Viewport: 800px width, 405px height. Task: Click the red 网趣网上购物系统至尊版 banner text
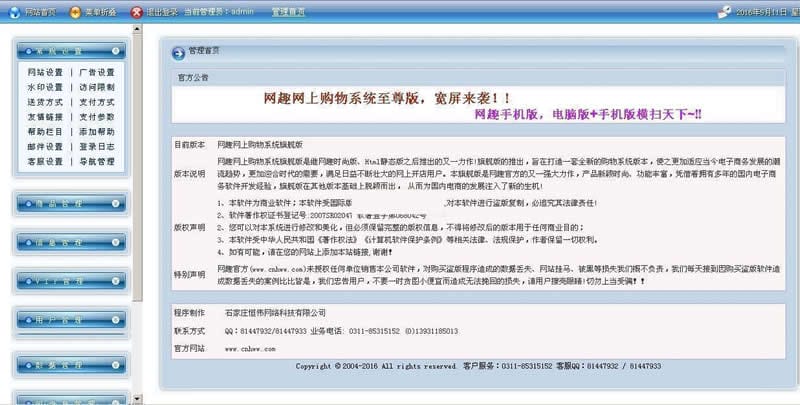click(386, 98)
